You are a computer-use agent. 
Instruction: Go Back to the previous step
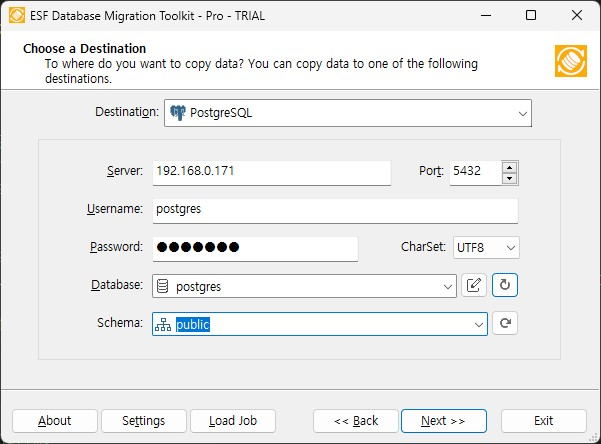coord(356,421)
